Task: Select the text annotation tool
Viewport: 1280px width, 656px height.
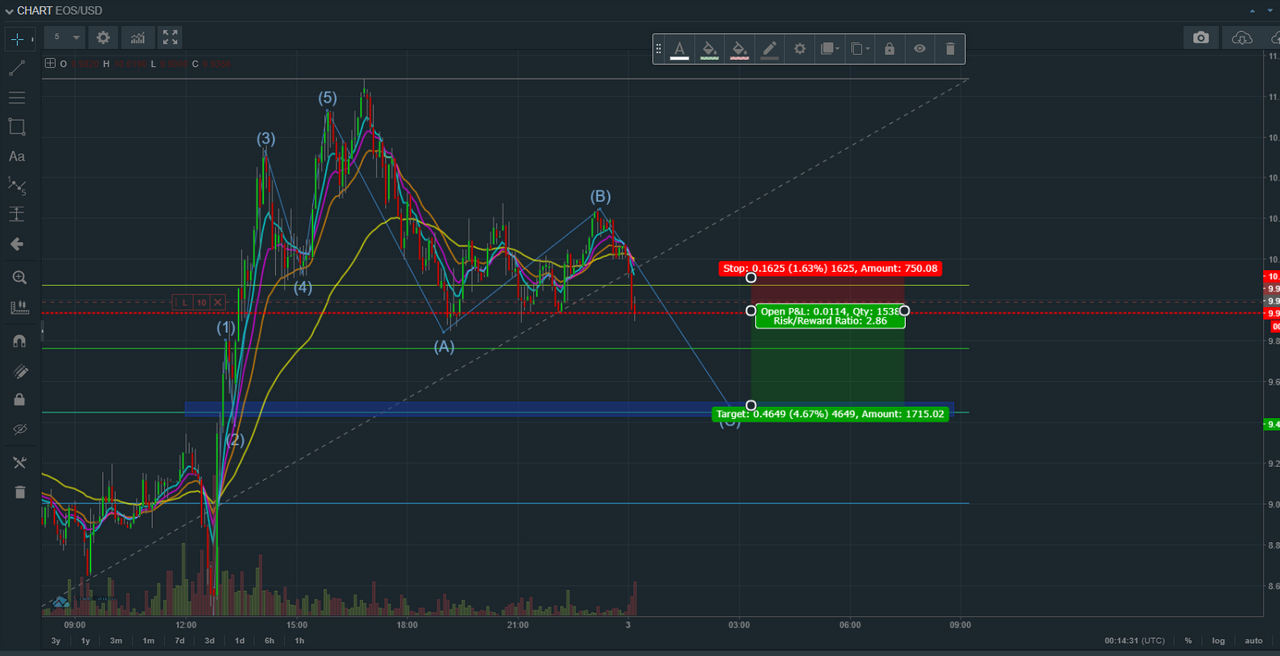Action: click(x=17, y=156)
